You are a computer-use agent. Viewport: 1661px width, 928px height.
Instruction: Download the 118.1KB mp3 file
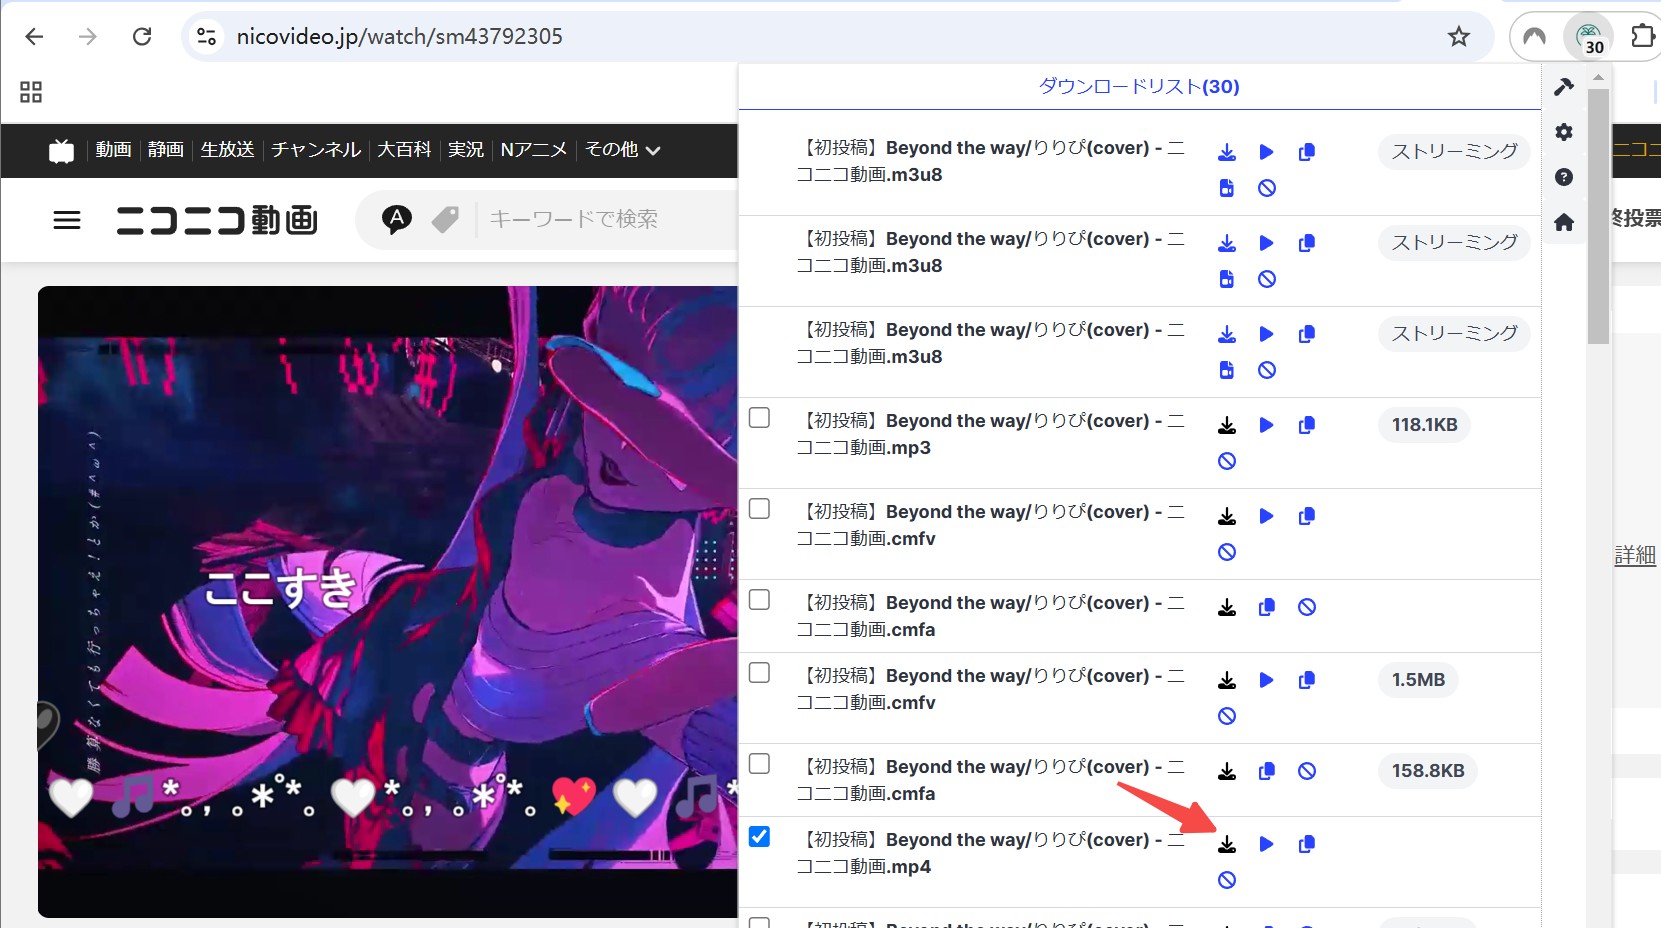click(x=1227, y=425)
